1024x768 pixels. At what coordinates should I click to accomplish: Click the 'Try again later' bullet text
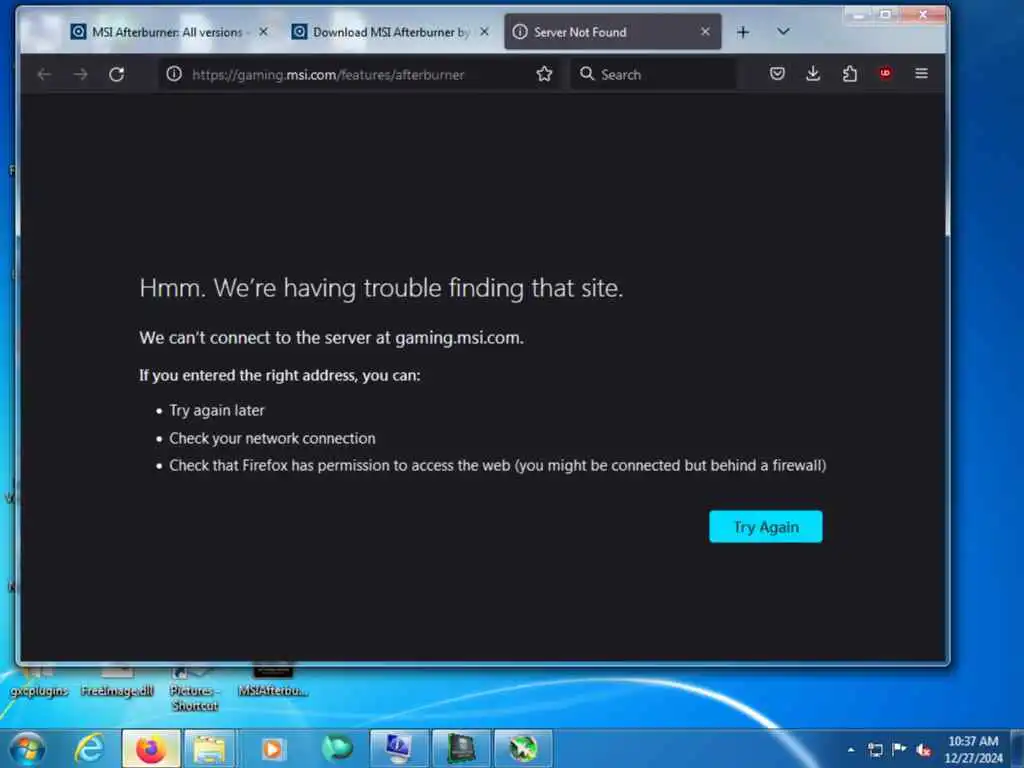click(217, 410)
